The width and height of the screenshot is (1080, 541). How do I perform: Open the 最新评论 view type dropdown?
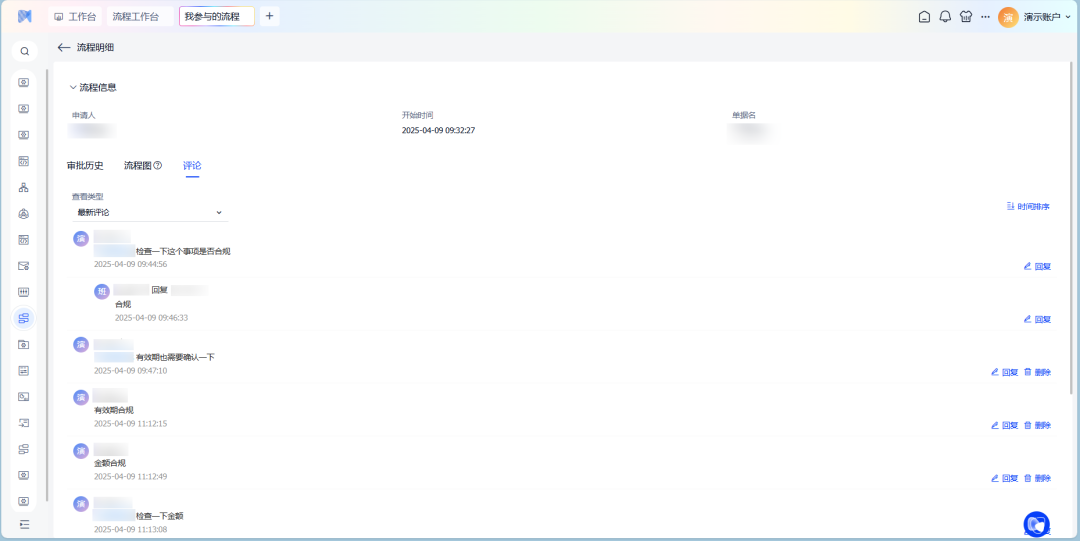(x=149, y=212)
